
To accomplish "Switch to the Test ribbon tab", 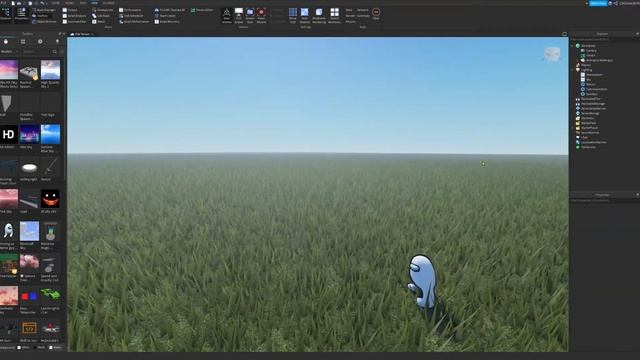I will (x=83, y=3).
